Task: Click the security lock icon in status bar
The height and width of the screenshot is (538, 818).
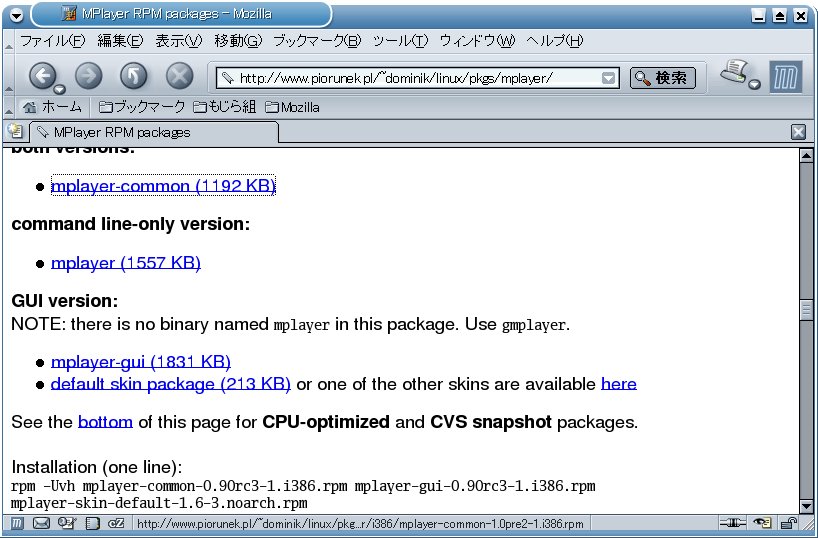Action: tap(789, 522)
